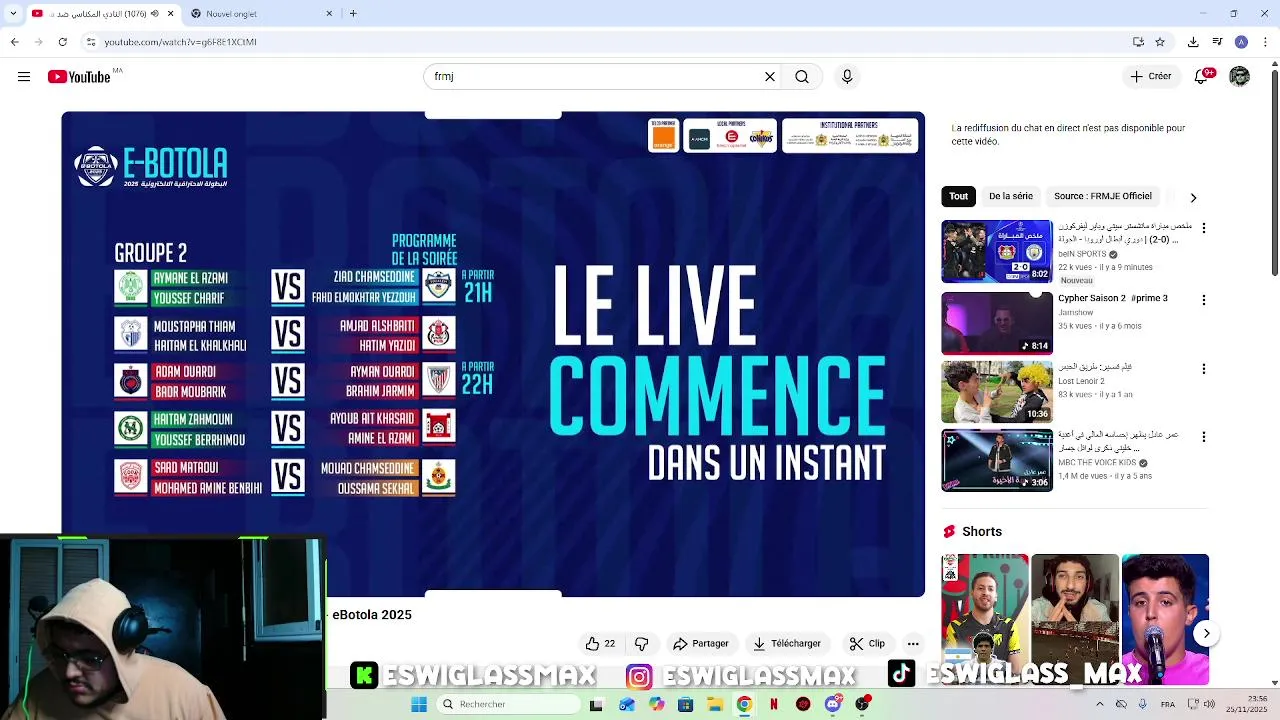The height and width of the screenshot is (720, 1280).
Task: Open Netflix from the taskbar
Action: [x=774, y=705]
